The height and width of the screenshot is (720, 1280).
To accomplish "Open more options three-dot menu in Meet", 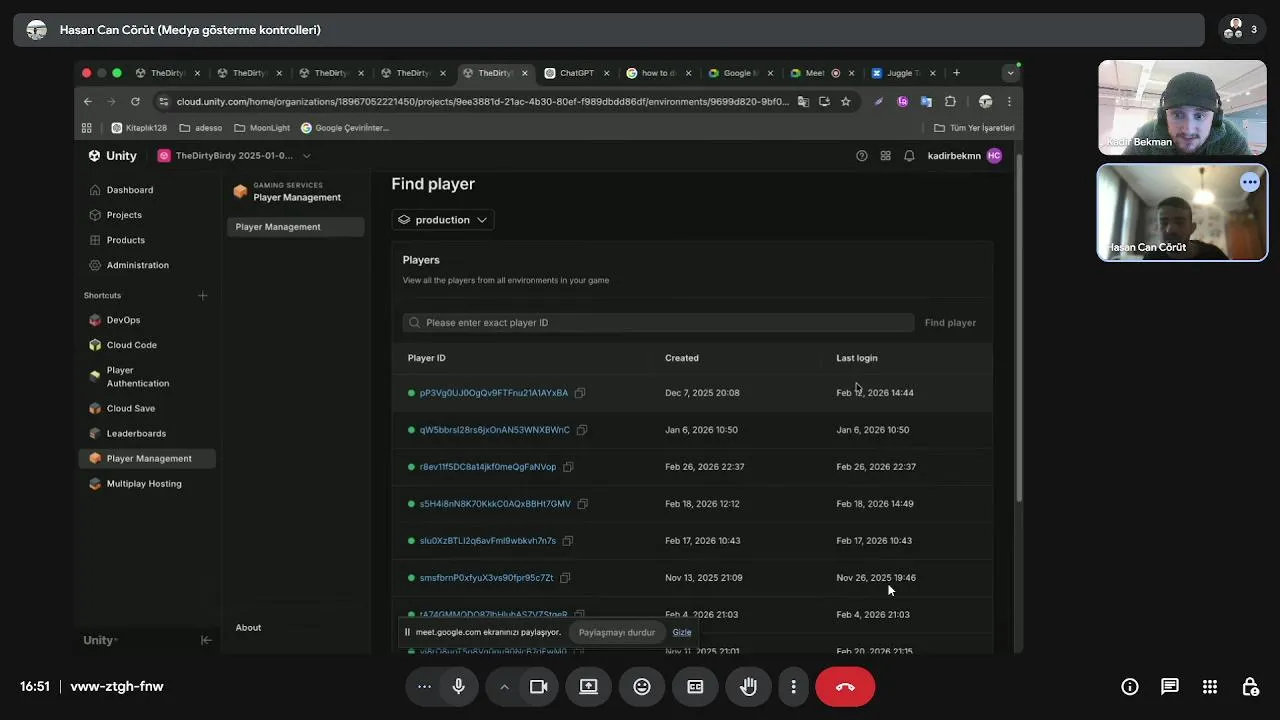I will pos(793,686).
